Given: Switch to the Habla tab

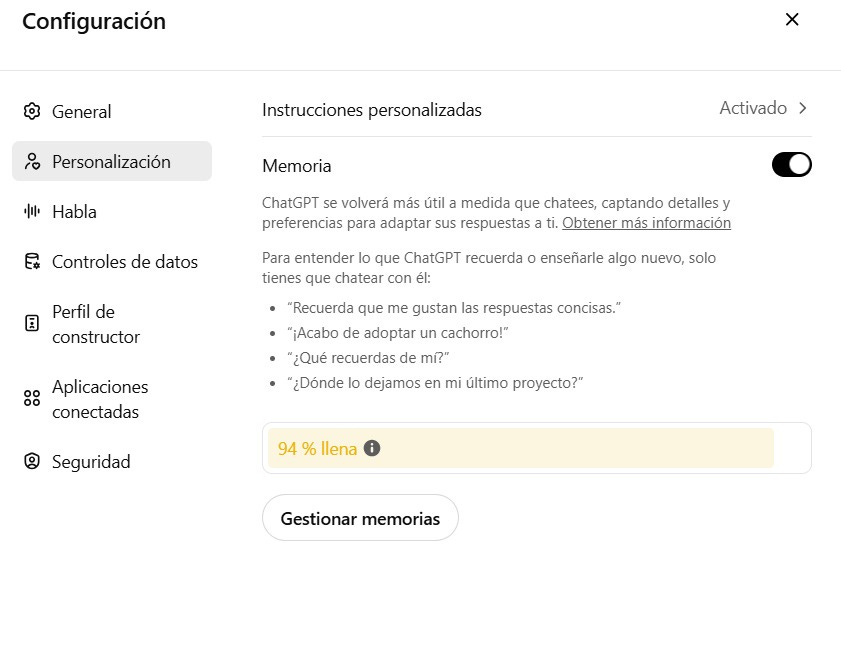Looking at the screenshot, I should (x=112, y=211).
